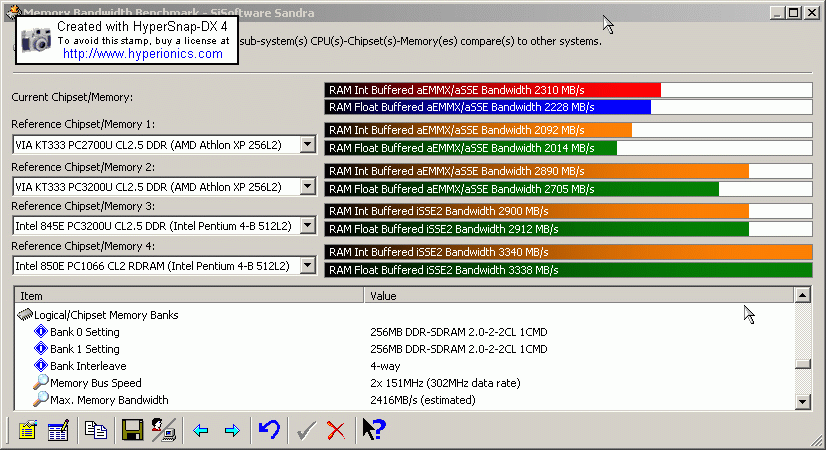
Task: Go back with the left arrow
Action: [x=201, y=431]
